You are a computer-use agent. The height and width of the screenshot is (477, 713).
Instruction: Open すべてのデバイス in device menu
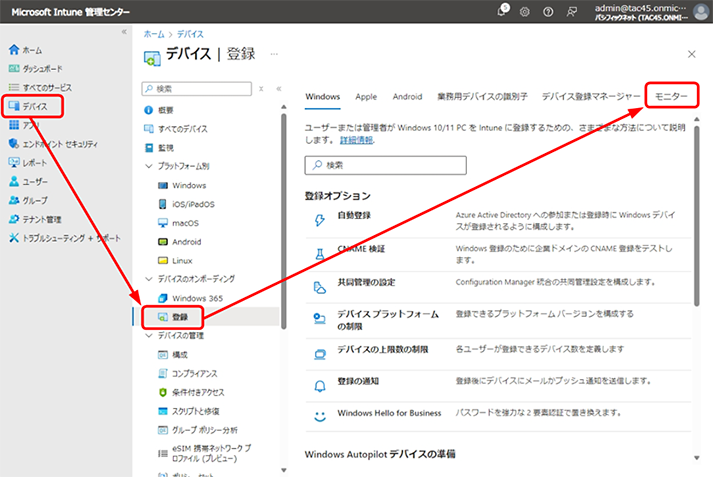click(x=176, y=129)
